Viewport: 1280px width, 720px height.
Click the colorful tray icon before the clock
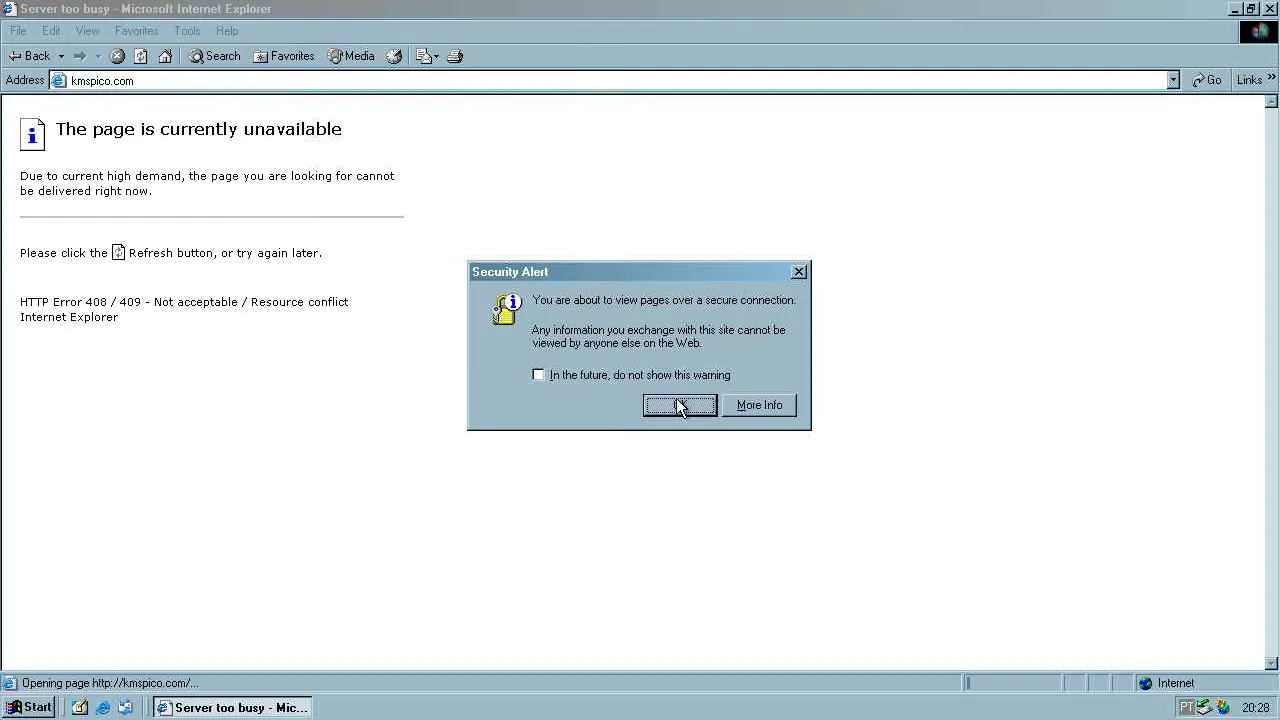[1223, 707]
